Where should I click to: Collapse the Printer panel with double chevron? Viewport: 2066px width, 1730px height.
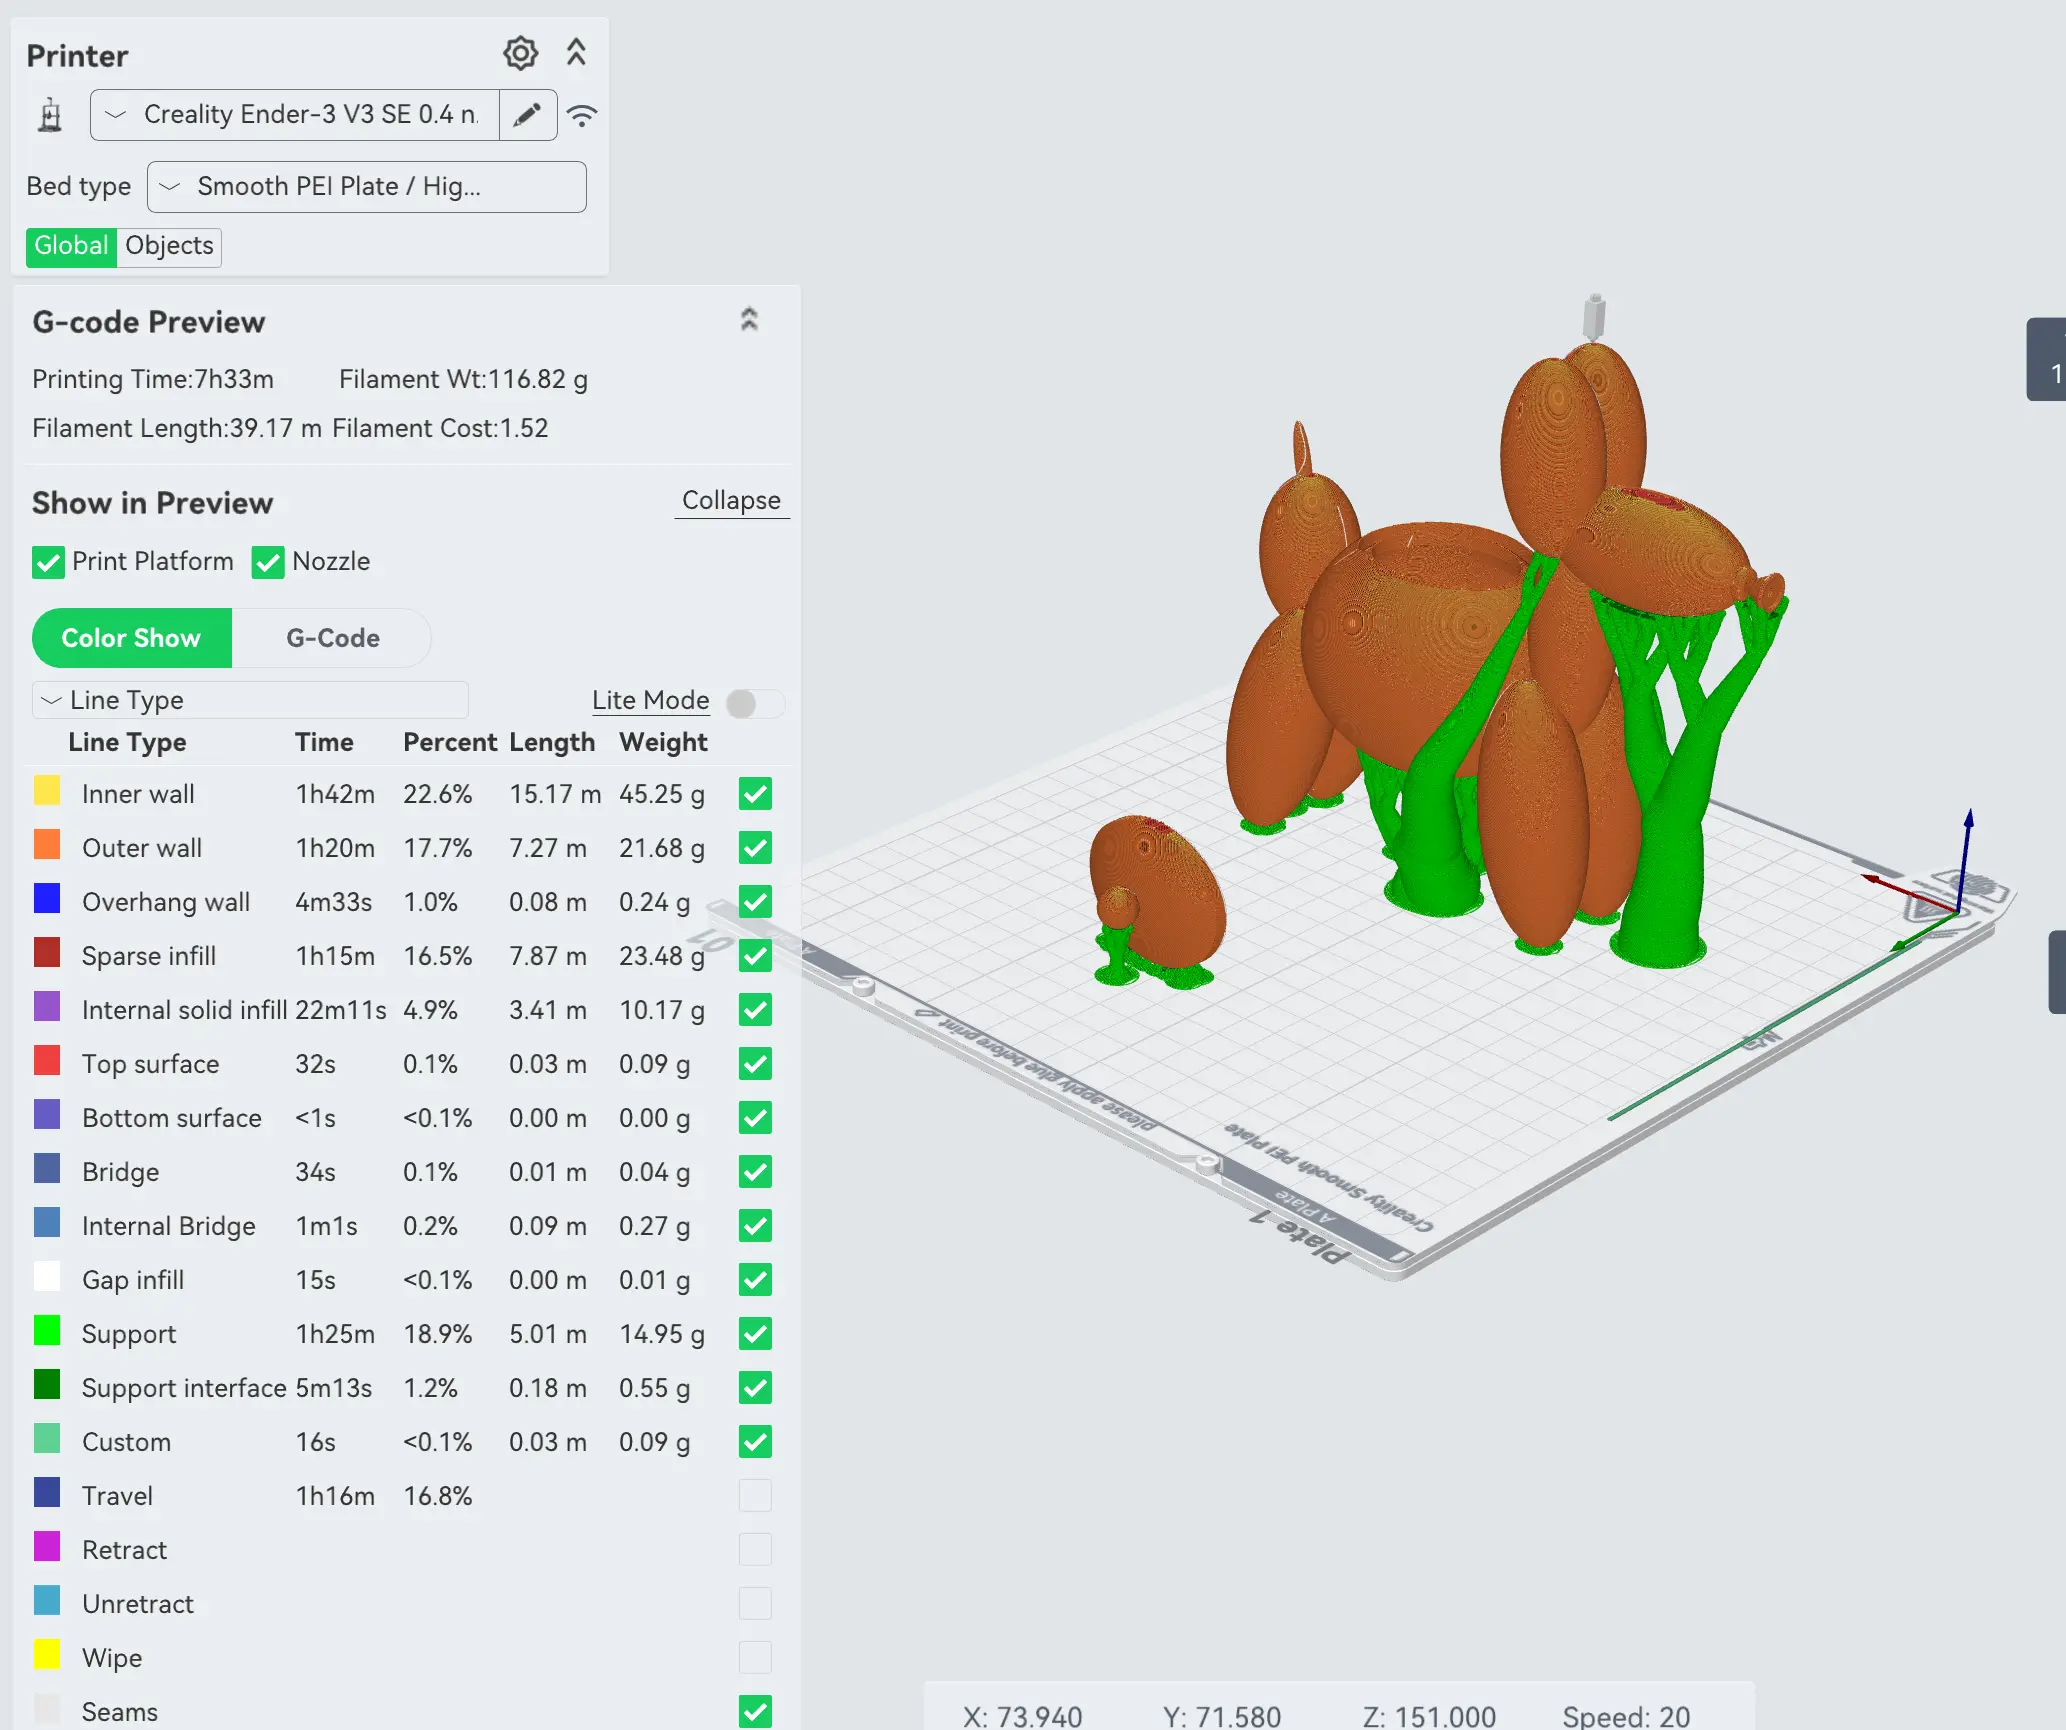(x=576, y=53)
